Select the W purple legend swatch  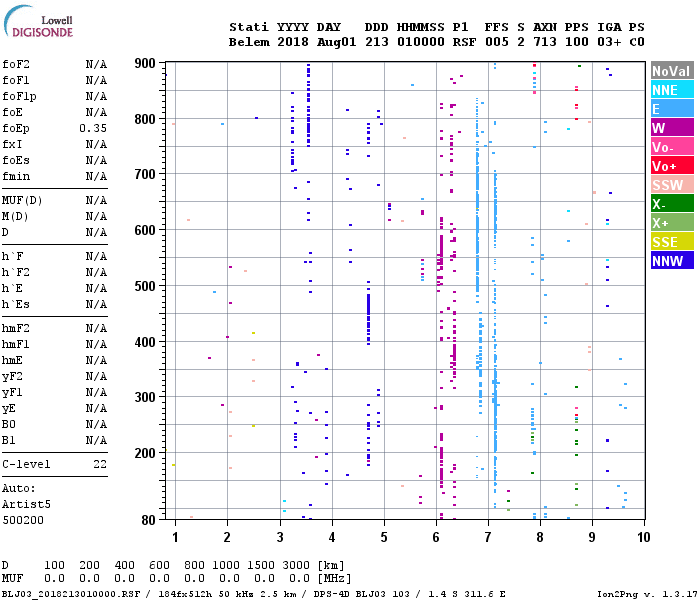[x=672, y=128]
